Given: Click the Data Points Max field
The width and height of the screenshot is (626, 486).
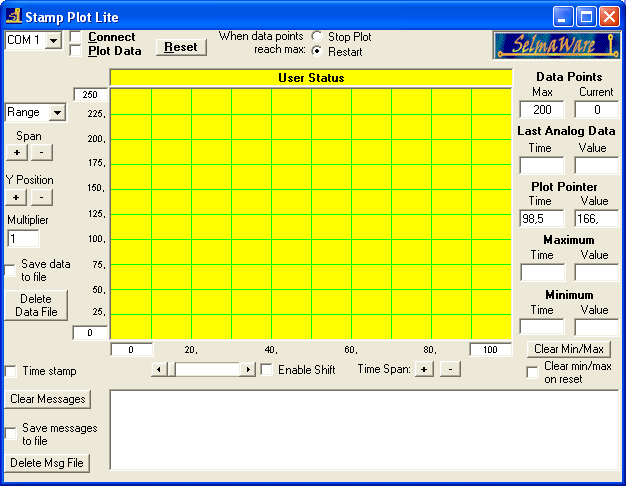Looking at the screenshot, I should [x=542, y=109].
